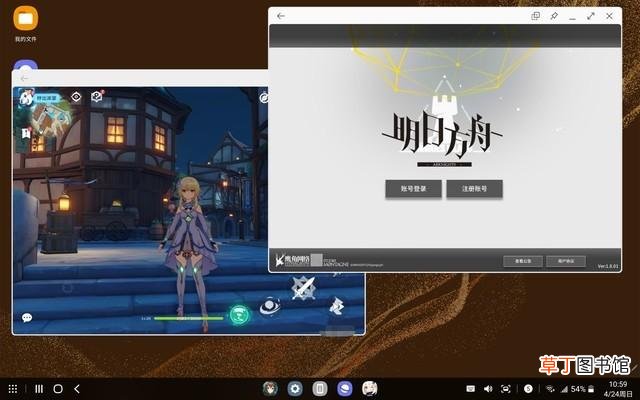
Task: Tap the crossed swords attack button in Genshin
Action: point(304,288)
